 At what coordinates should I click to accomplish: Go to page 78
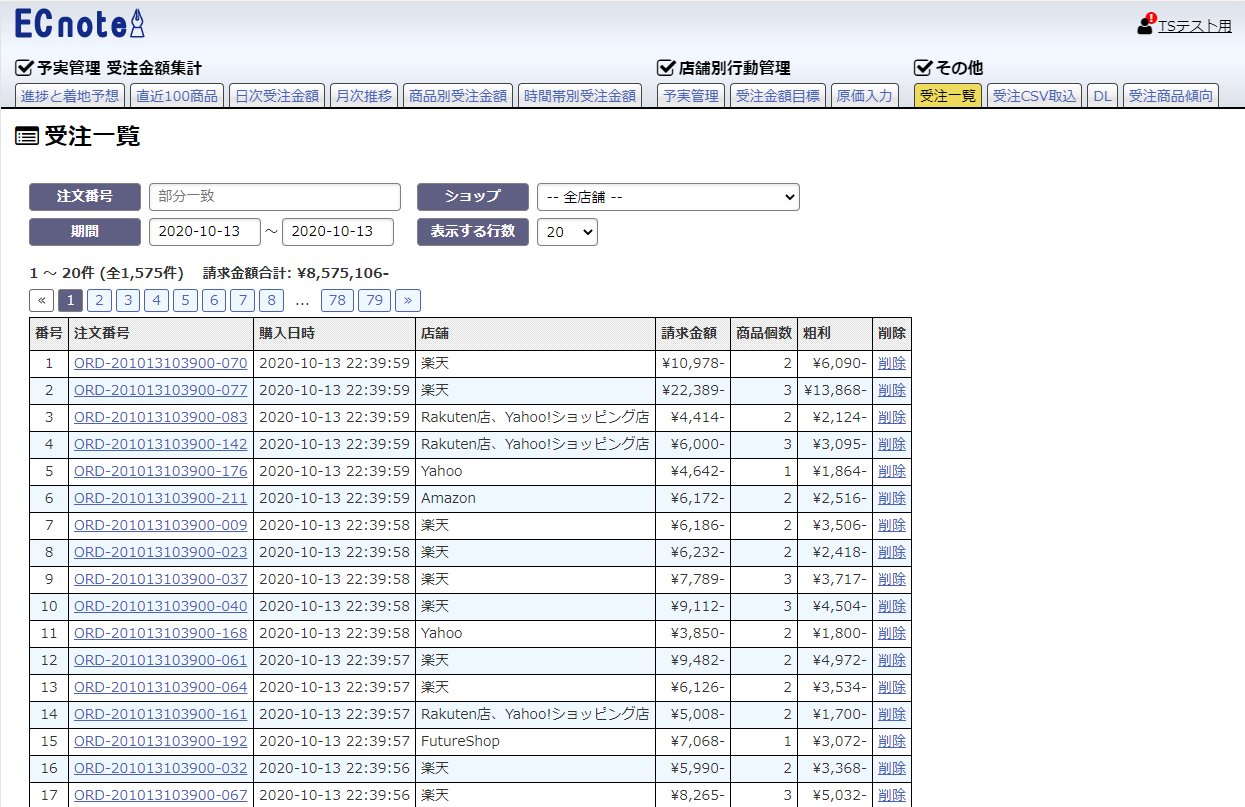click(337, 300)
